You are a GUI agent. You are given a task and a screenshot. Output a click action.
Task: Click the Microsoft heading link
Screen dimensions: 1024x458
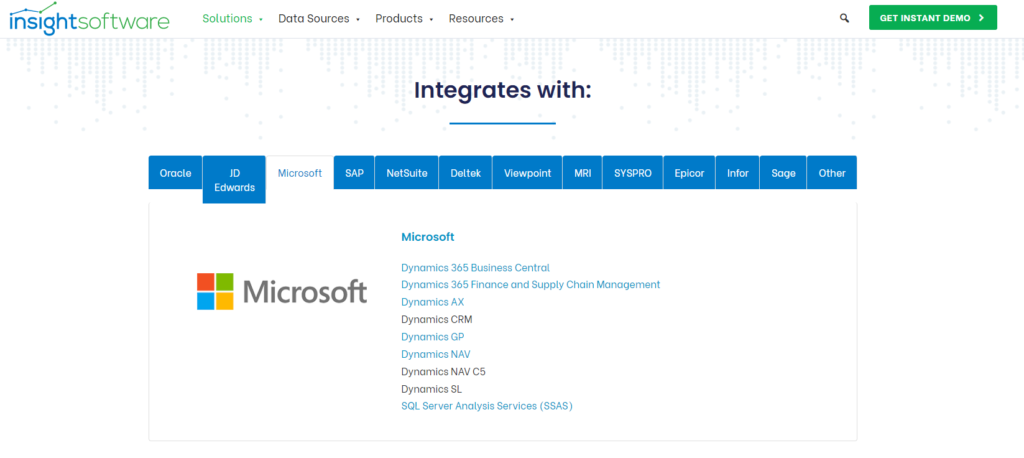tap(428, 237)
